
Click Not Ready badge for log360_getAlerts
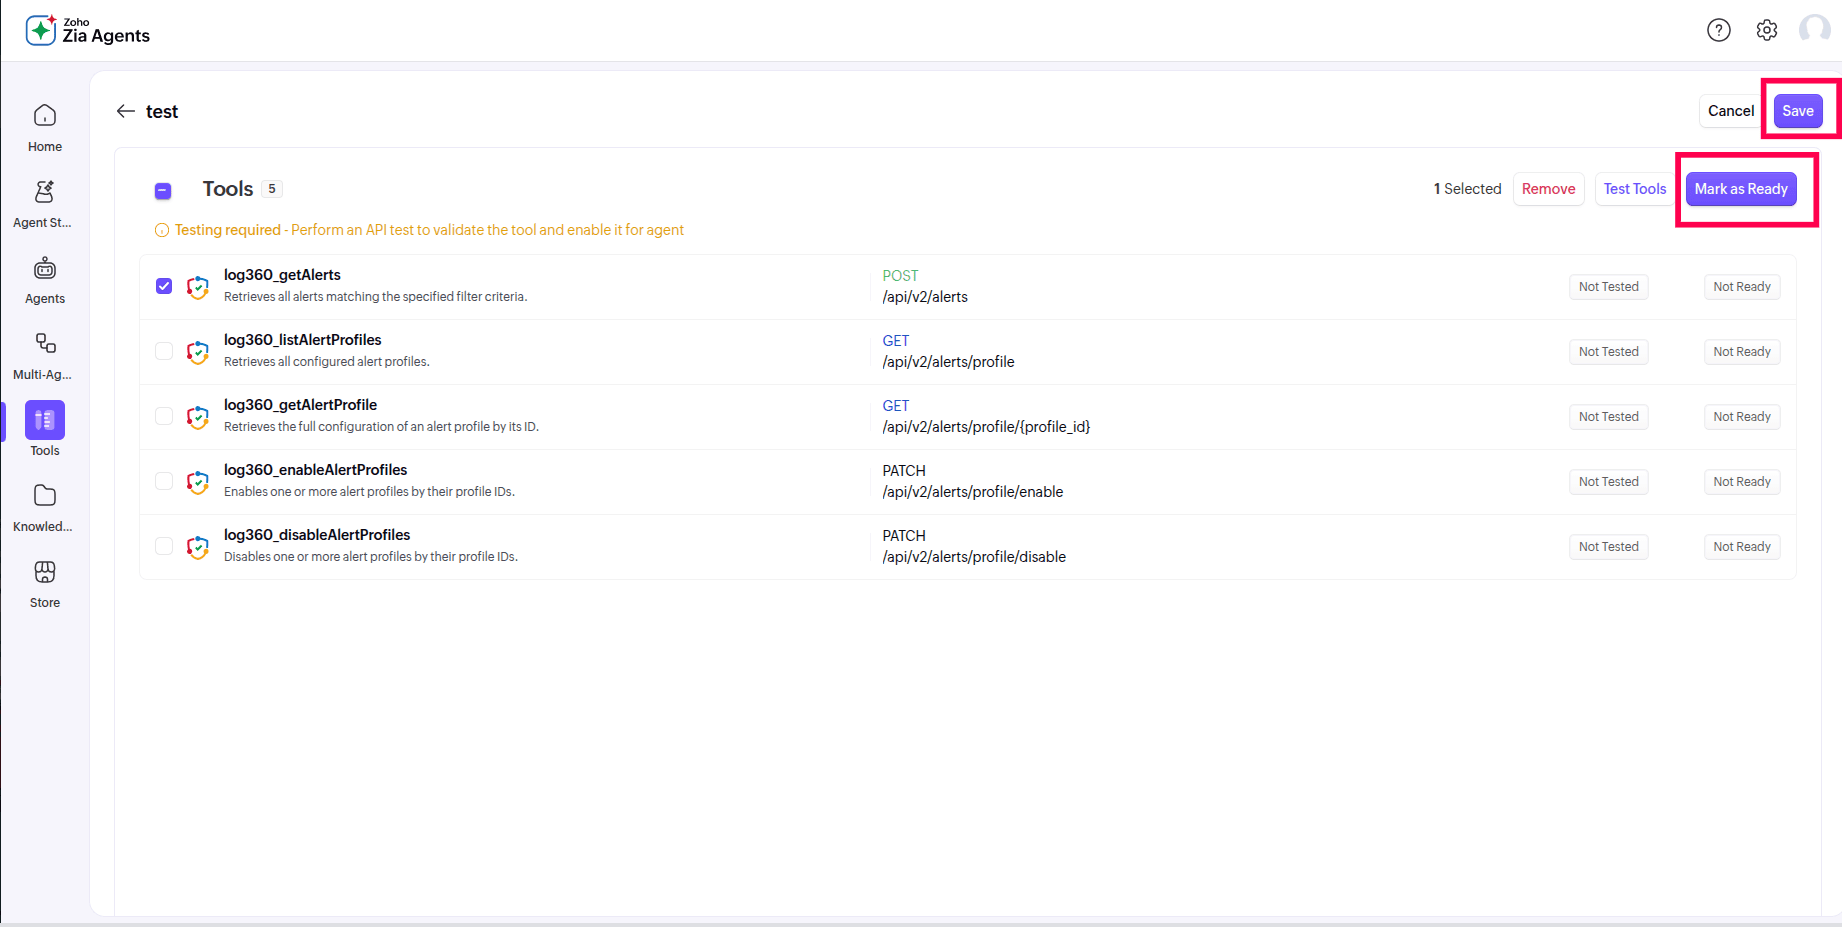(1741, 287)
